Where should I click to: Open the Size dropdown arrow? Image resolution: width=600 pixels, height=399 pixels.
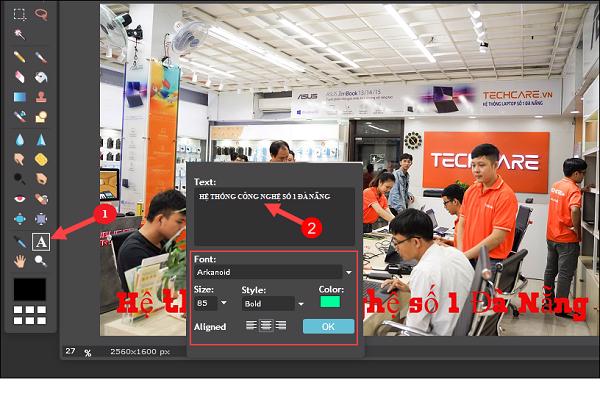(224, 303)
